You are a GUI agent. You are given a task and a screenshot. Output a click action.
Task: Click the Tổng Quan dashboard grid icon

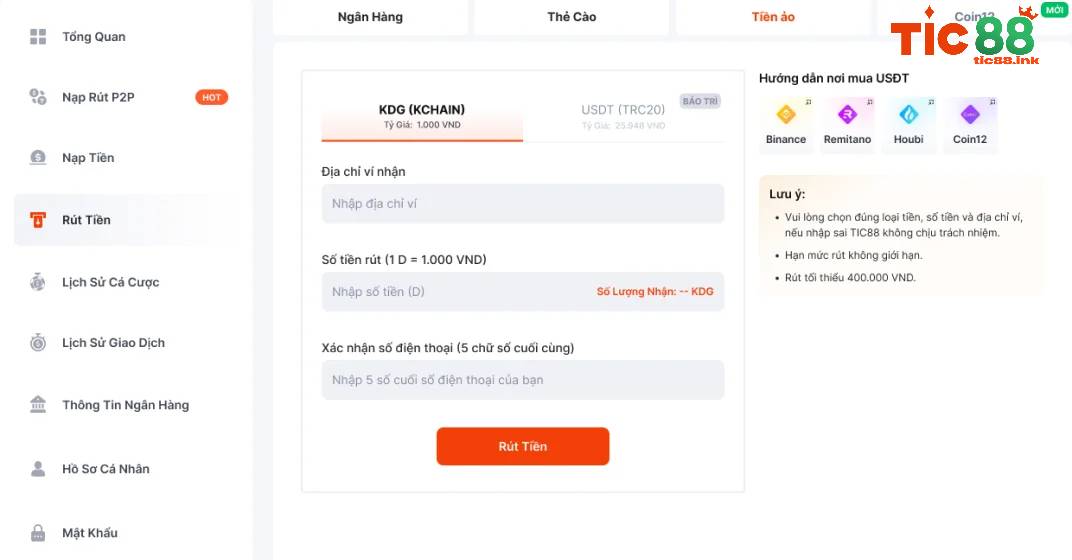pos(38,37)
